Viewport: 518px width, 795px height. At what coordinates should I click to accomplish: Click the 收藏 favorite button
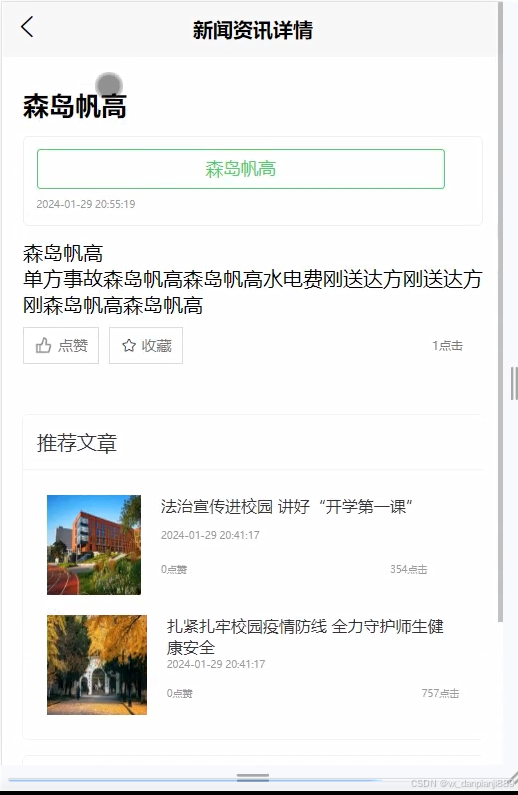point(146,346)
